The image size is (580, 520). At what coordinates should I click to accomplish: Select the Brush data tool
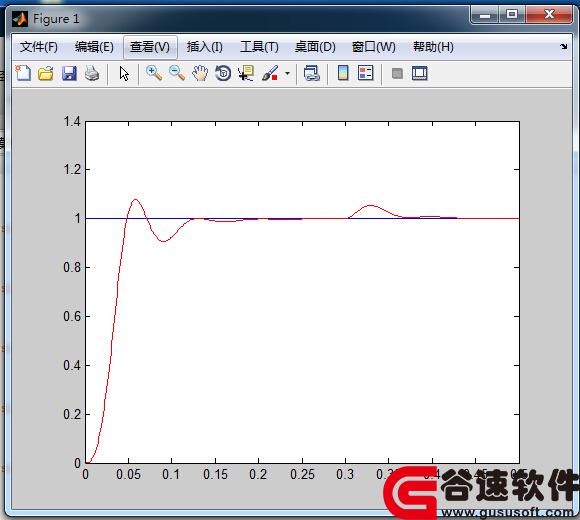point(270,73)
